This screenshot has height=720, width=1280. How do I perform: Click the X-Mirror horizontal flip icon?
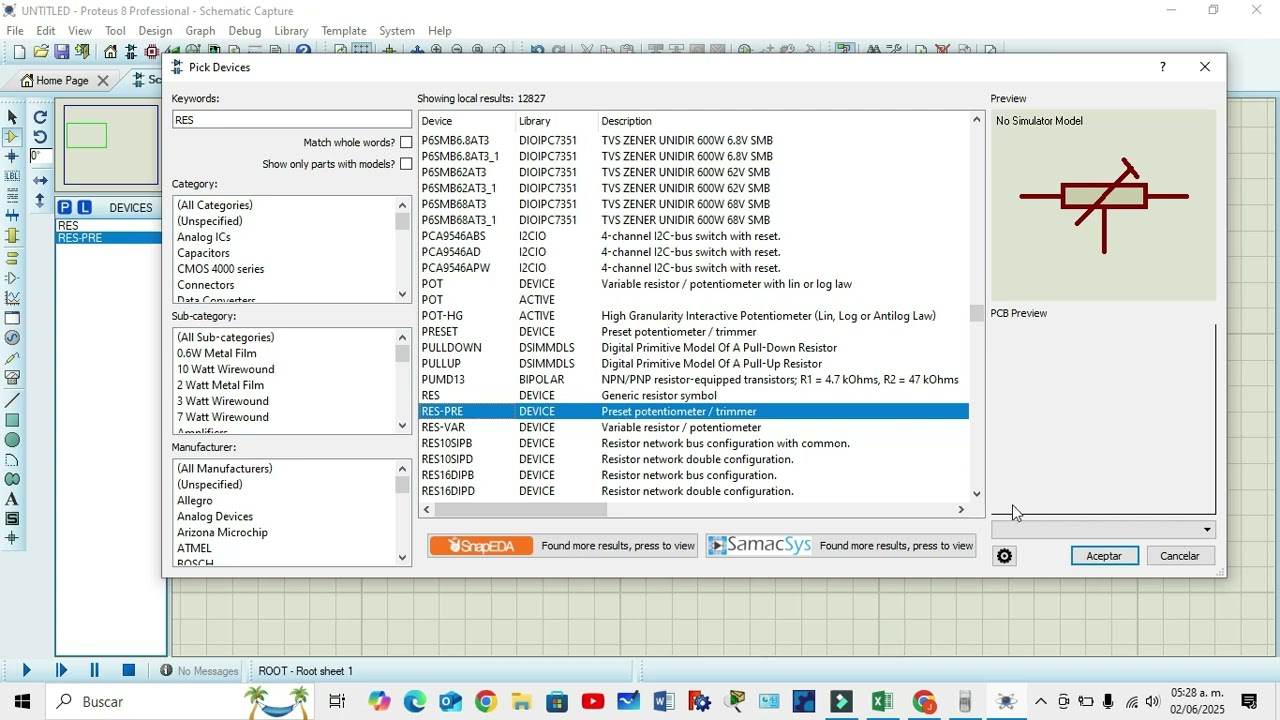click(x=40, y=181)
